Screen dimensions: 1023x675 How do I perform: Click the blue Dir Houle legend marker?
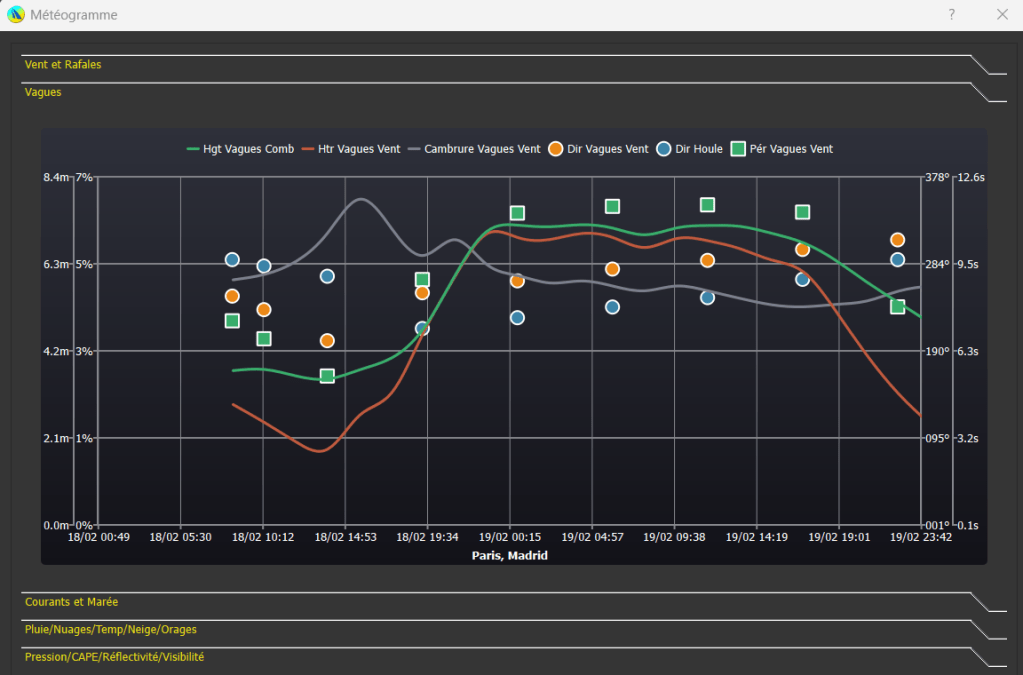tap(664, 149)
